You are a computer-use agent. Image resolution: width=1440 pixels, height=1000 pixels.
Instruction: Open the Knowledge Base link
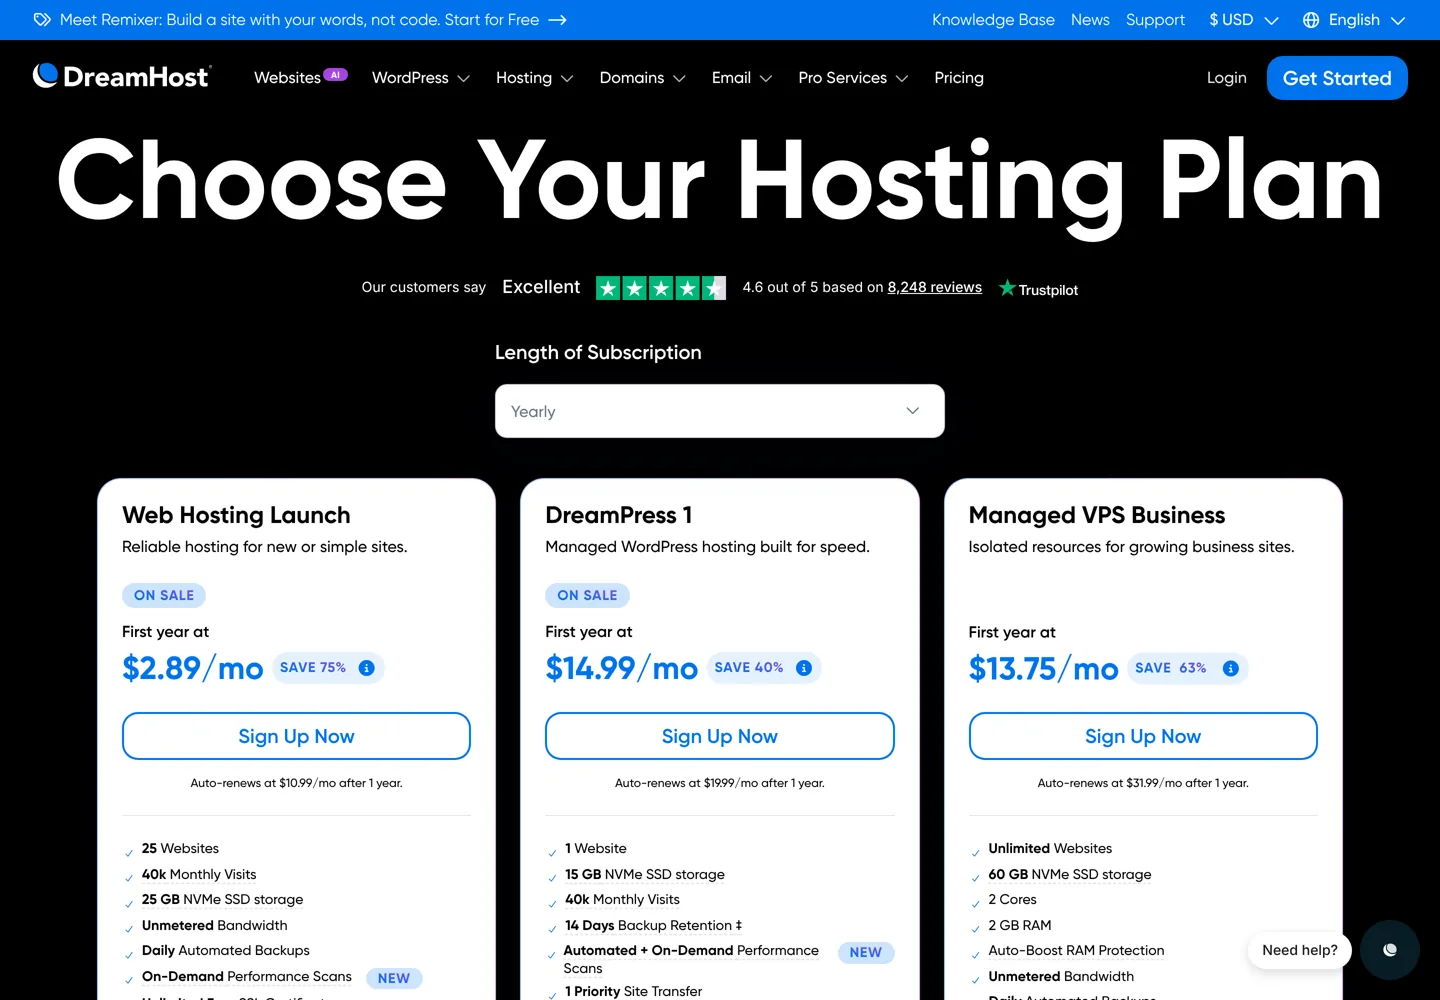pos(993,20)
